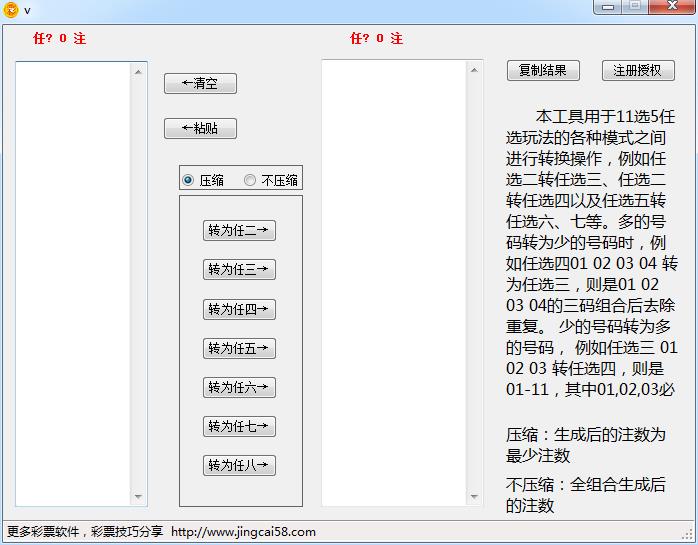The image size is (698, 545).
Task: Click down arrow of result box scrollbar
Action: 475,497
